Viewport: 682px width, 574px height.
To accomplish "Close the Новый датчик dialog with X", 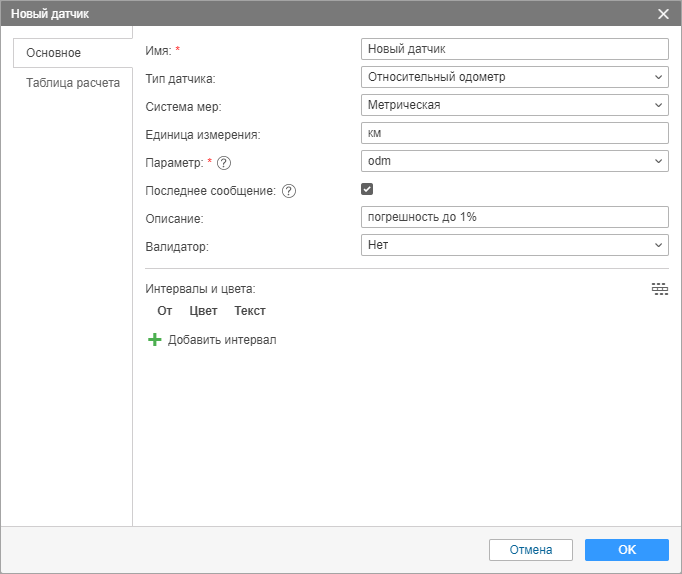I will 663,14.
